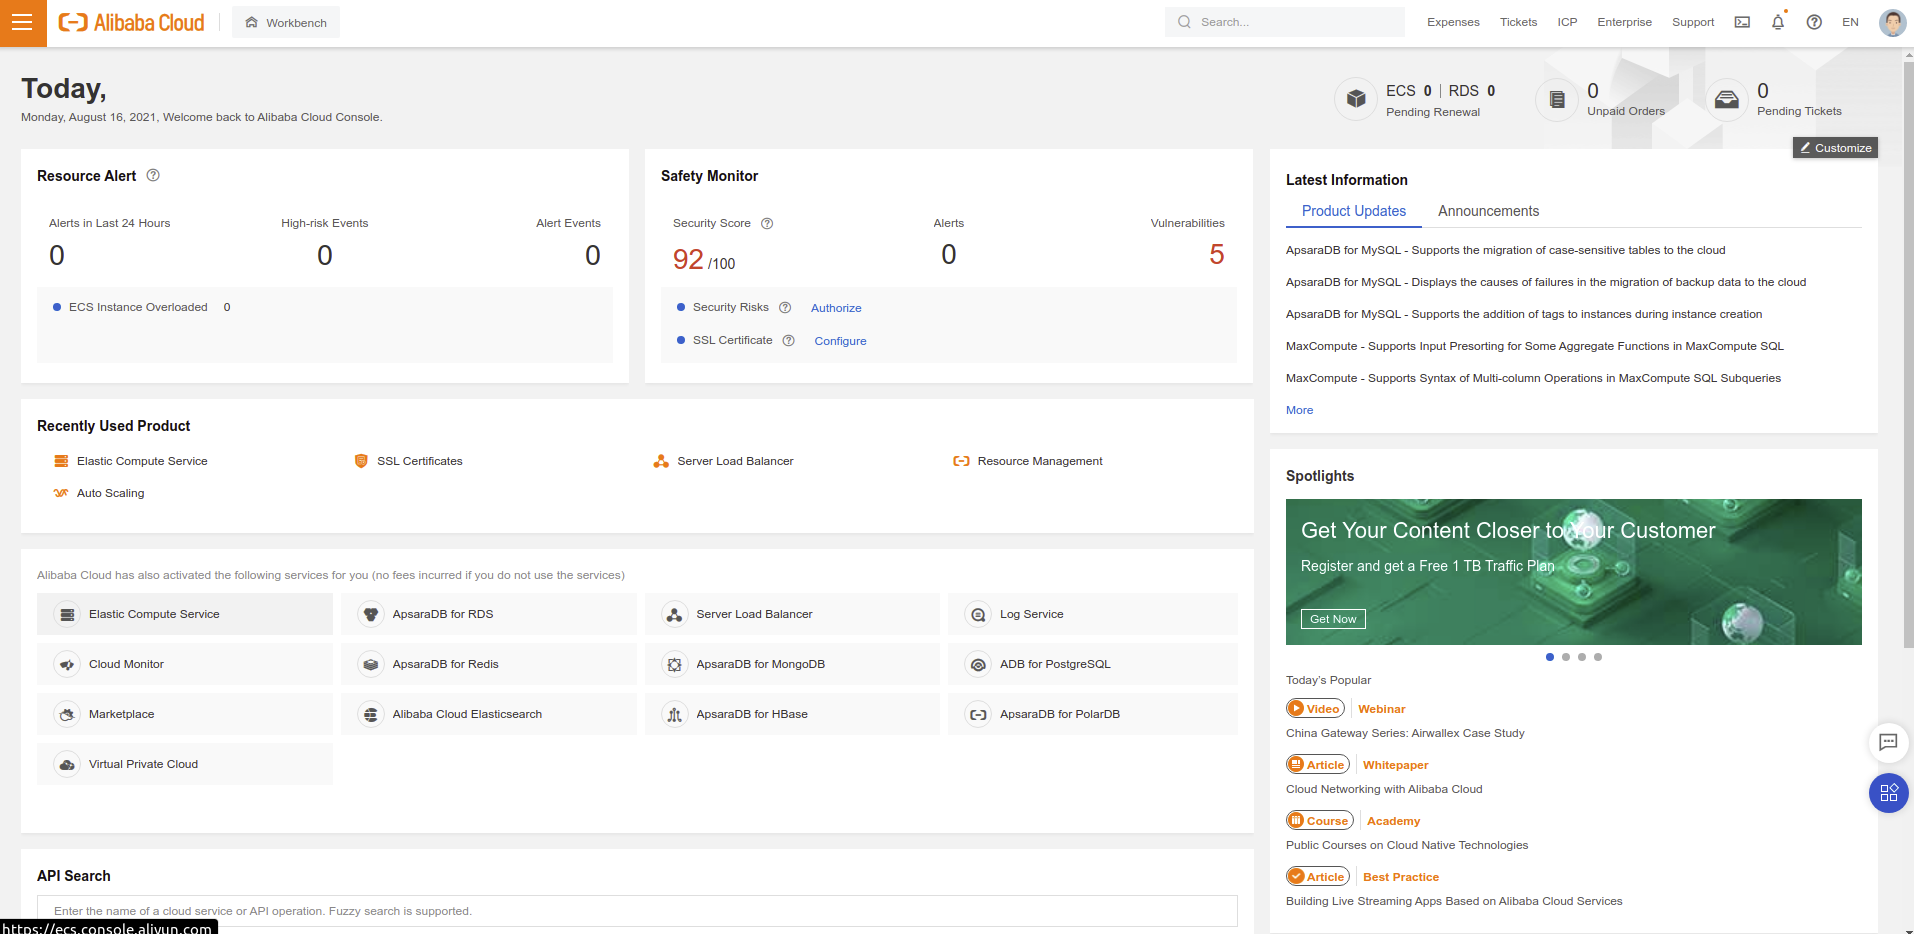
Task: Open the Support menu
Action: tap(1693, 22)
